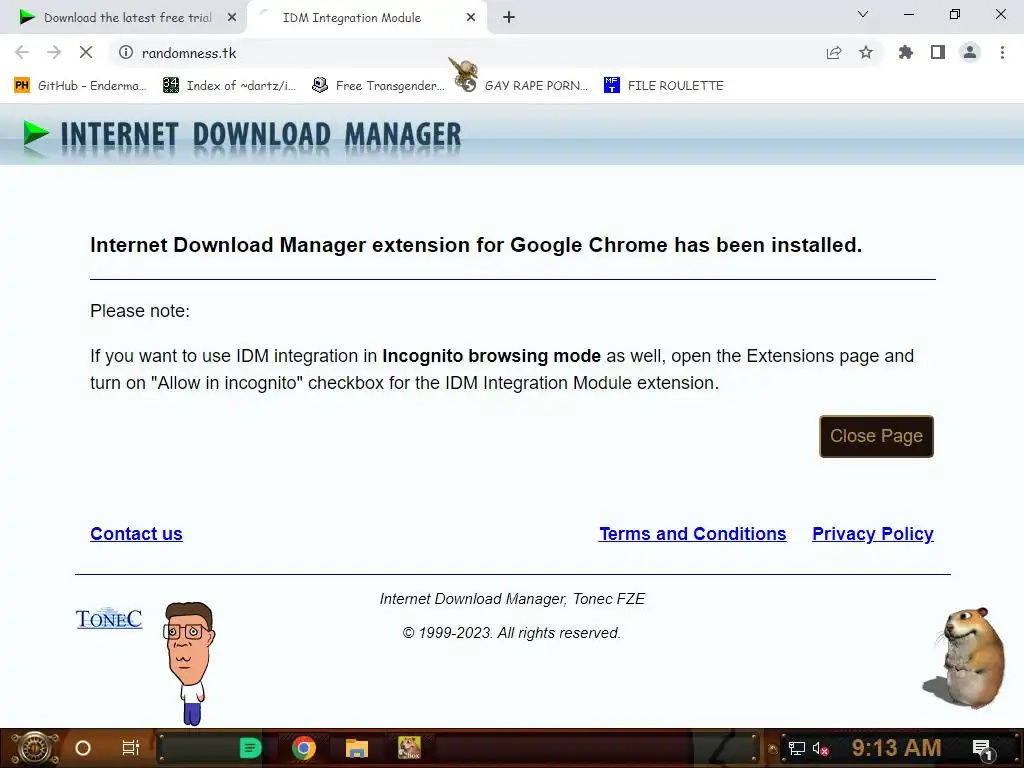Open File Explorer on taskbar
This screenshot has width=1024, height=768.
(x=357, y=748)
